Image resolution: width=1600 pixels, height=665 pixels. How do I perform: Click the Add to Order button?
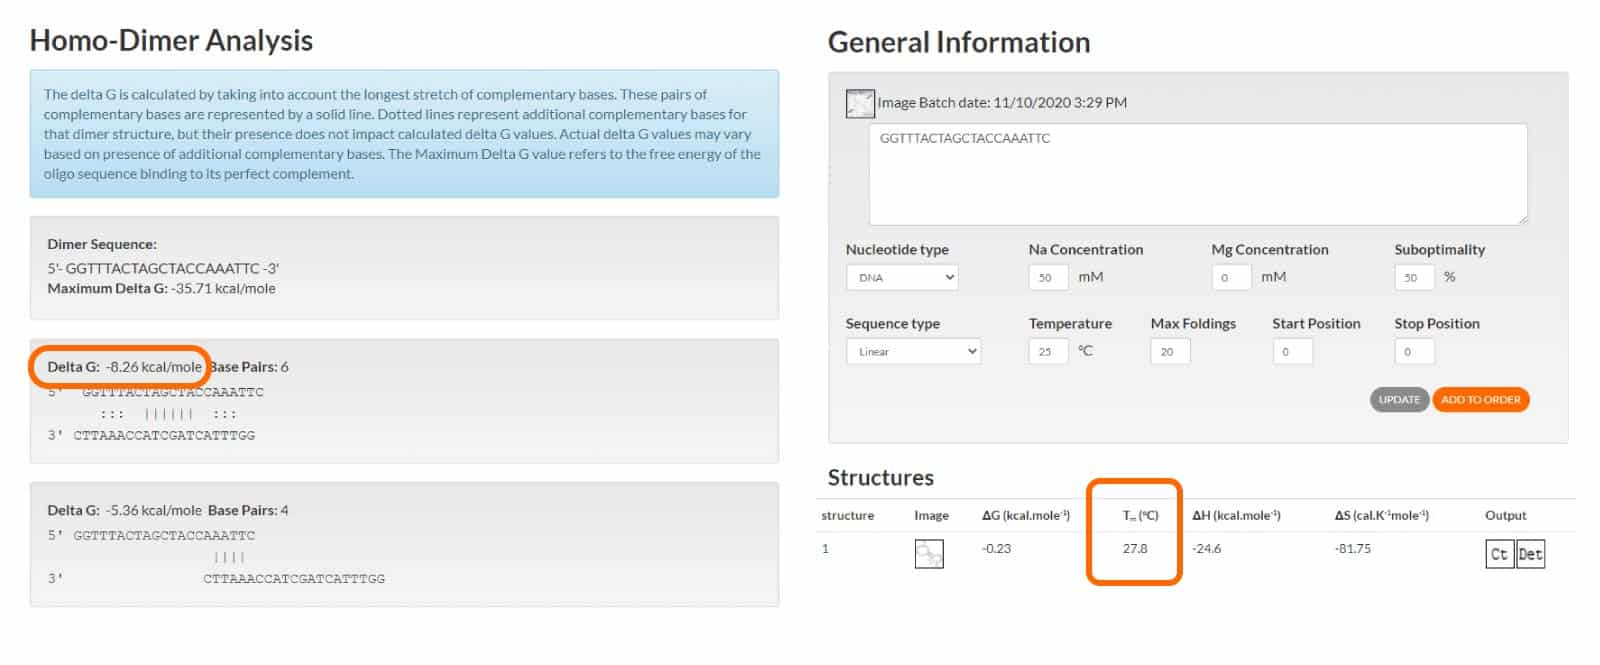[1480, 399]
